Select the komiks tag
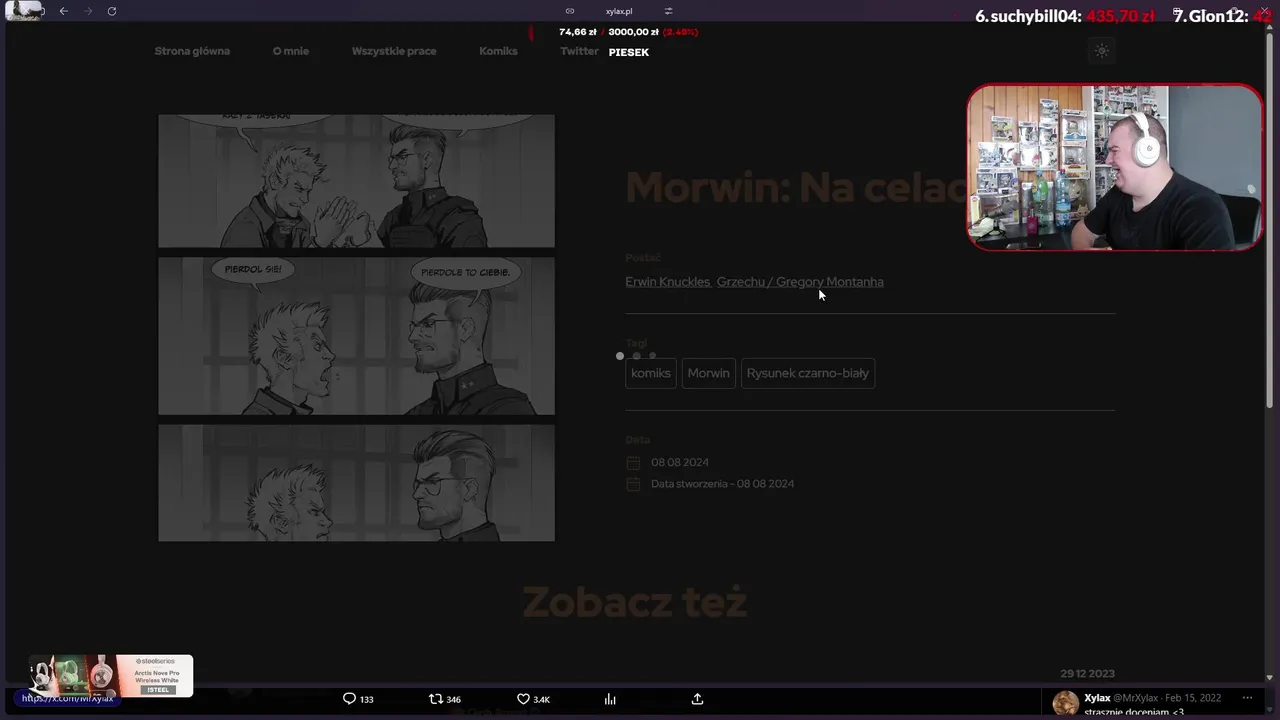 pyautogui.click(x=651, y=373)
